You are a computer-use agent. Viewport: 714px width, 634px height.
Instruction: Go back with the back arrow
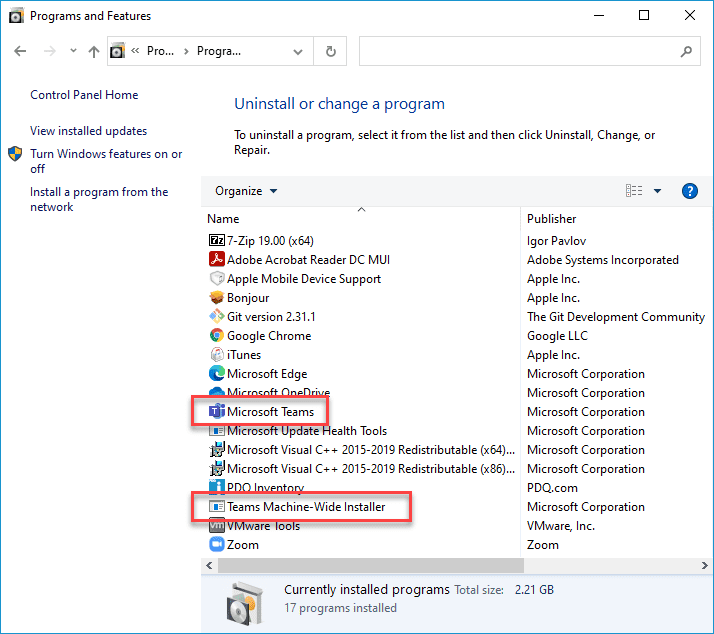[20, 51]
